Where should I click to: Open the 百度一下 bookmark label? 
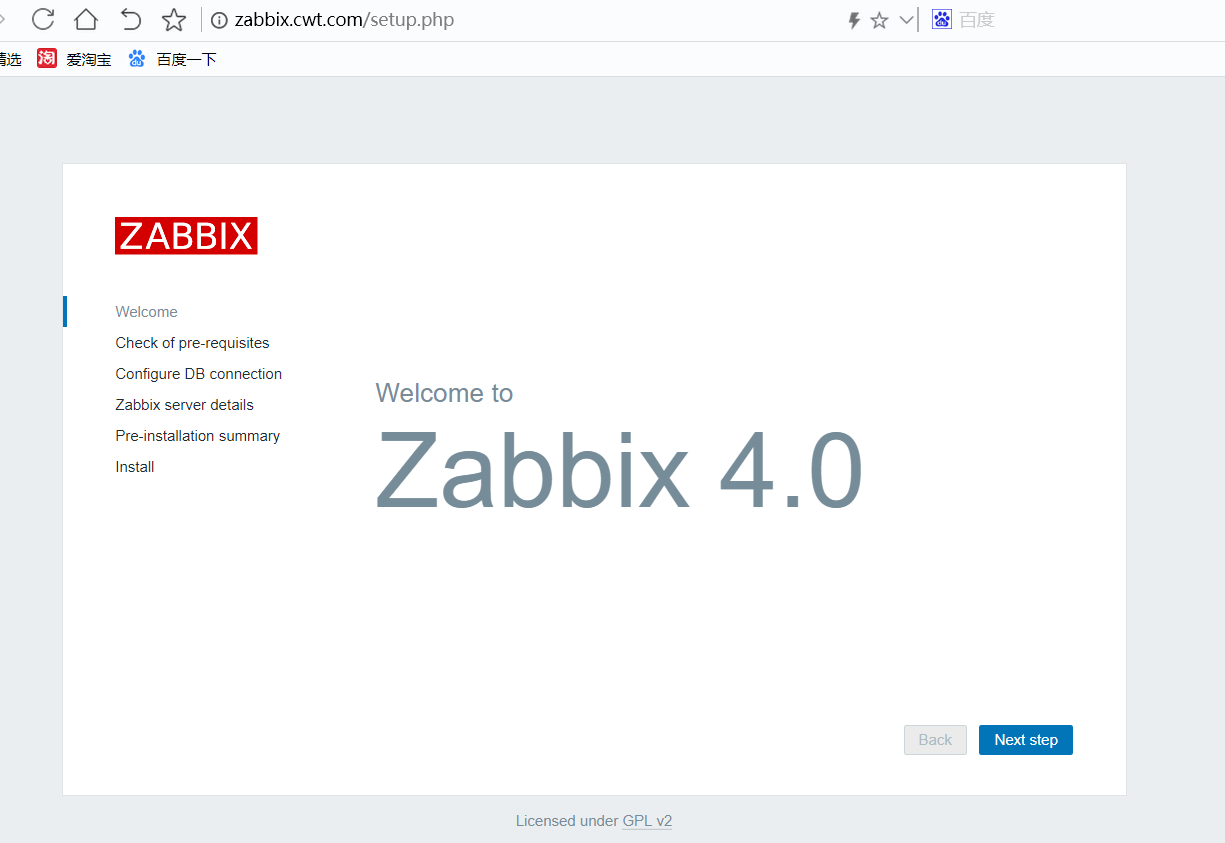click(186, 60)
